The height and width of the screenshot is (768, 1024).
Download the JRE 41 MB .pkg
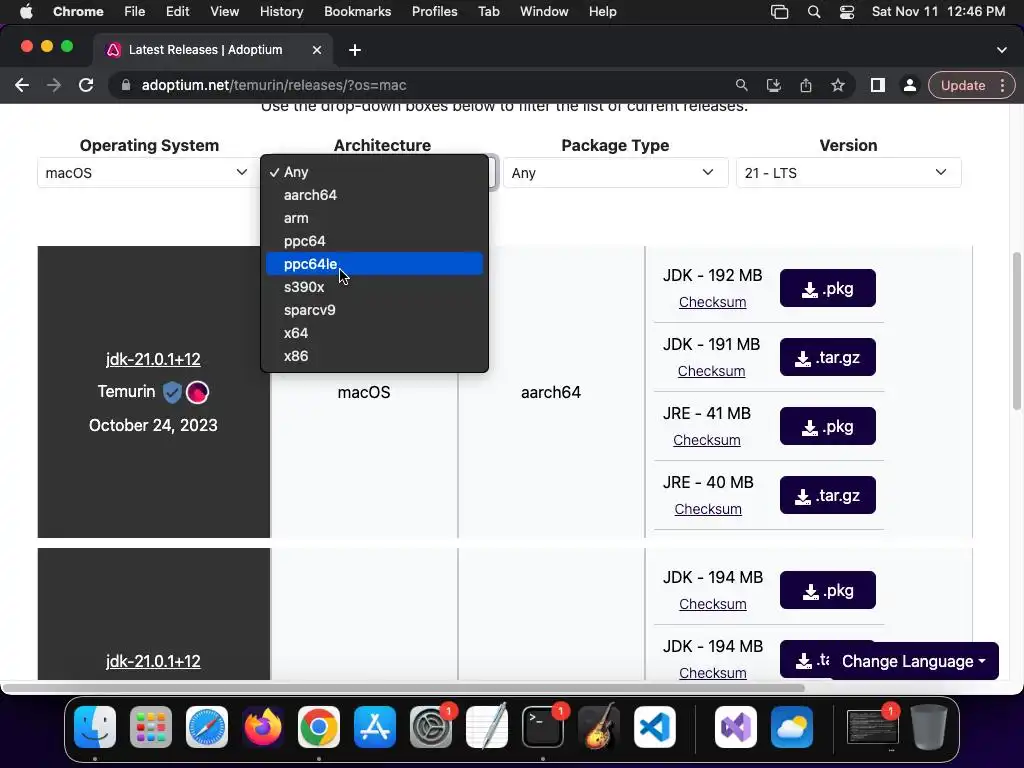827,426
